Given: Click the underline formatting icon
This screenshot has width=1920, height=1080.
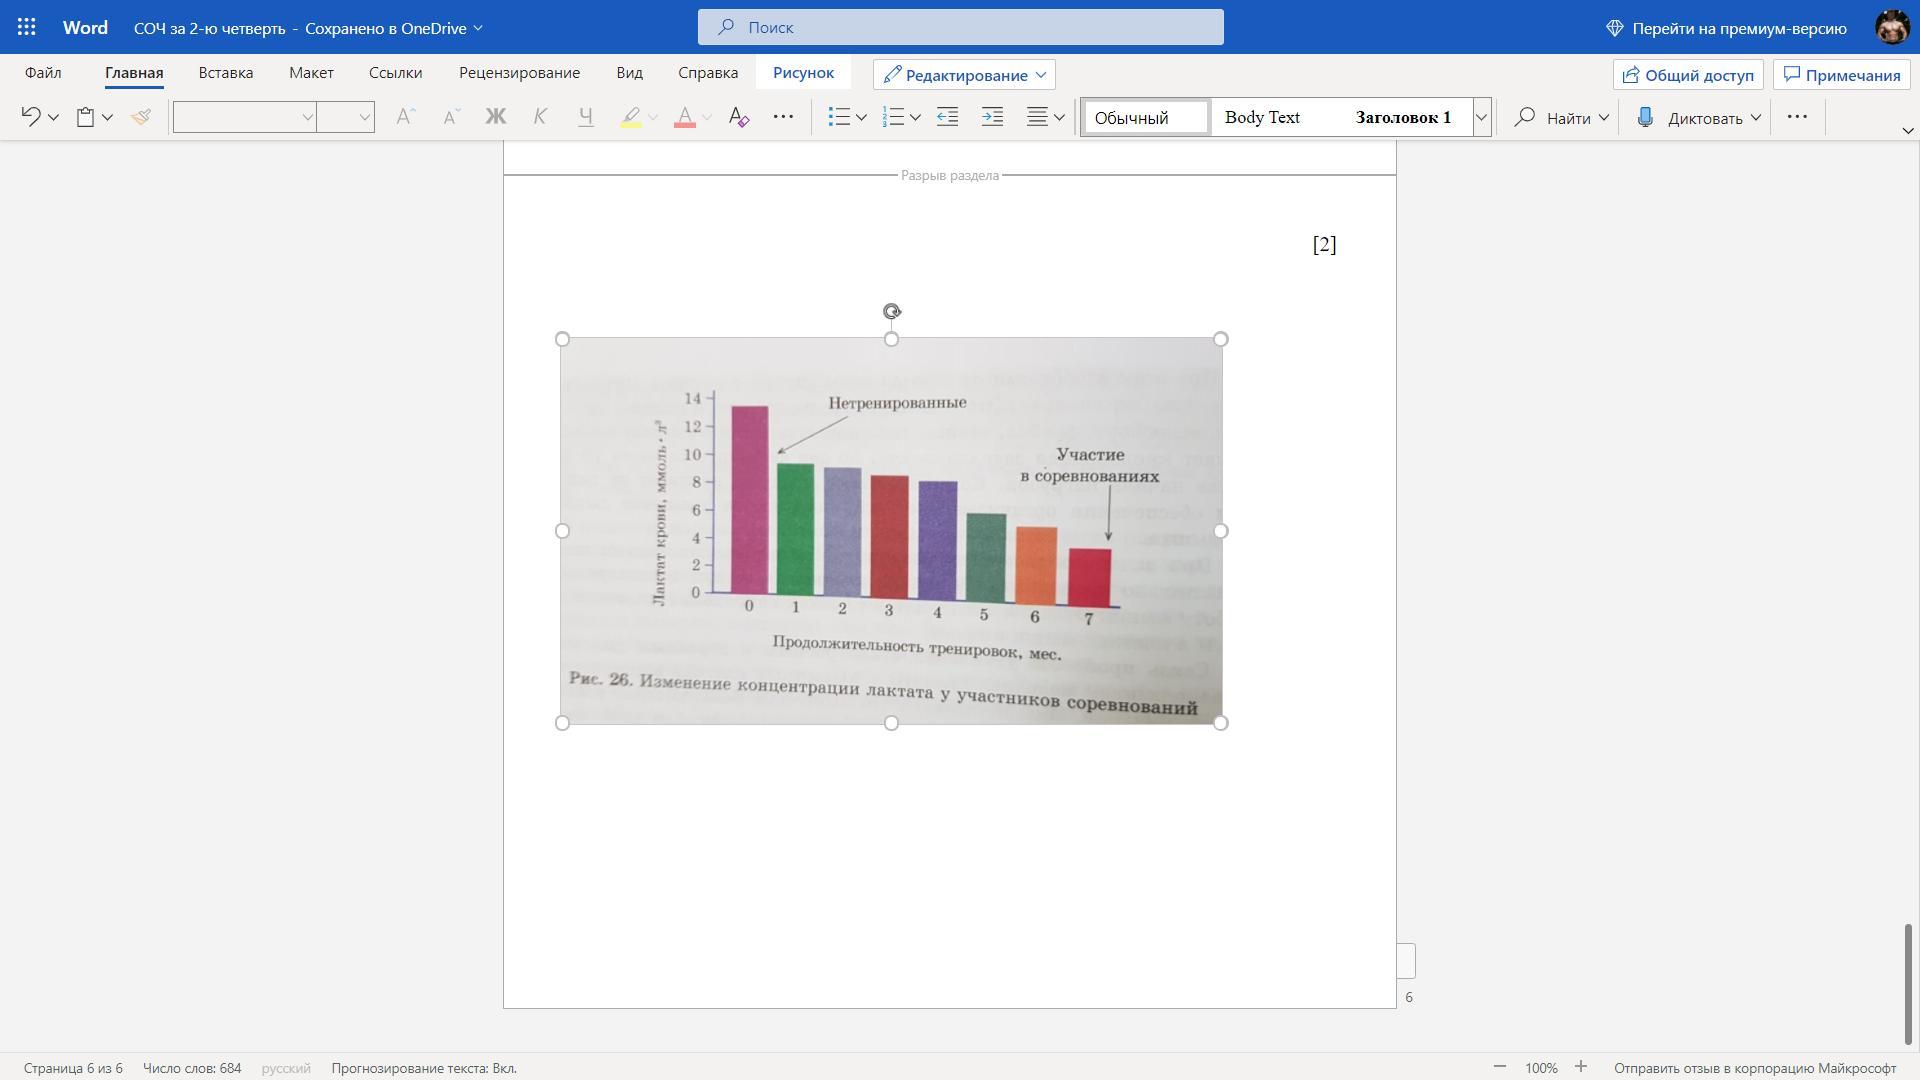Looking at the screenshot, I should (x=585, y=117).
